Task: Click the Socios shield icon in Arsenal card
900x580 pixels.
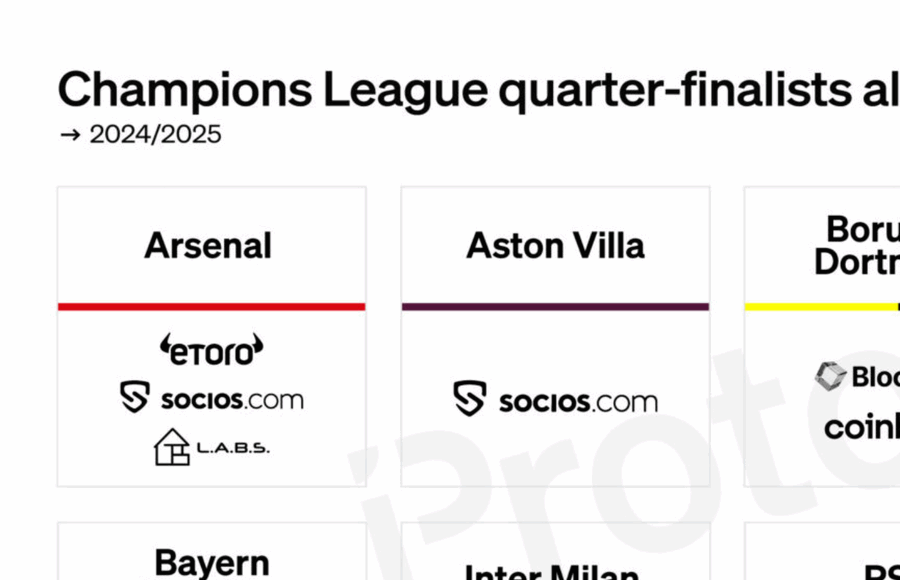Action: click(x=135, y=398)
